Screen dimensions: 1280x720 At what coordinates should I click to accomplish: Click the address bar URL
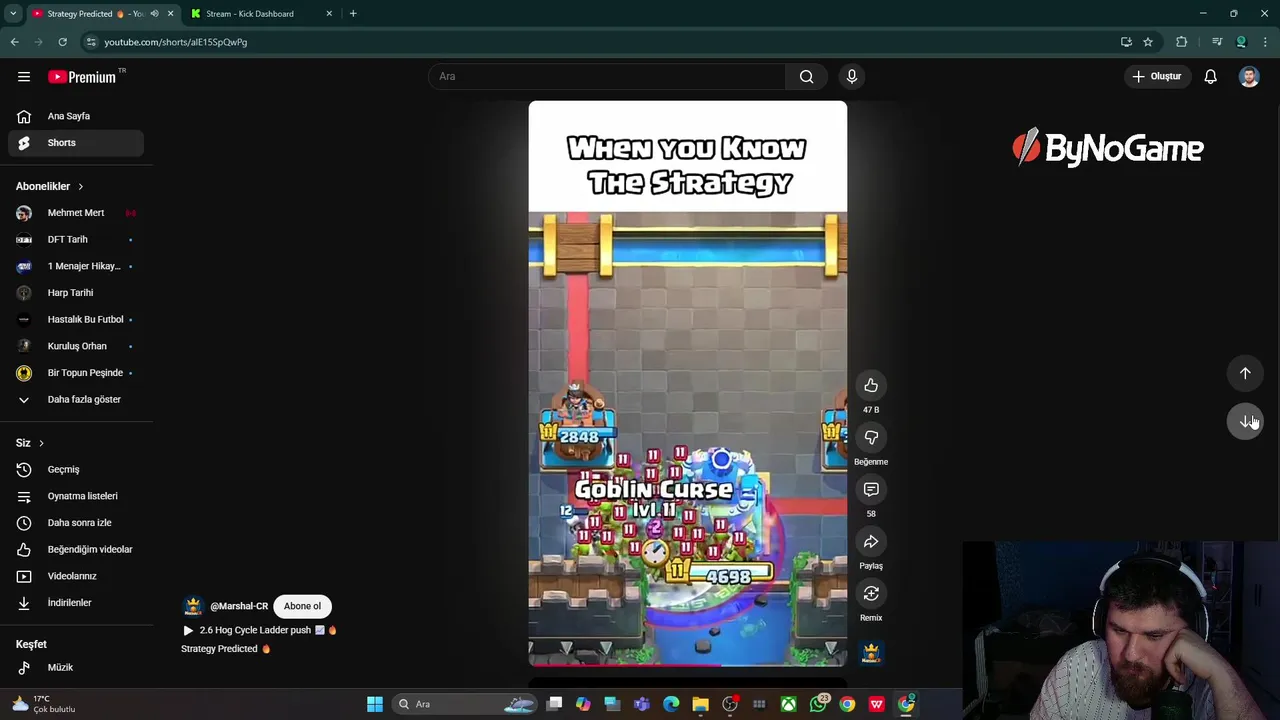175,42
